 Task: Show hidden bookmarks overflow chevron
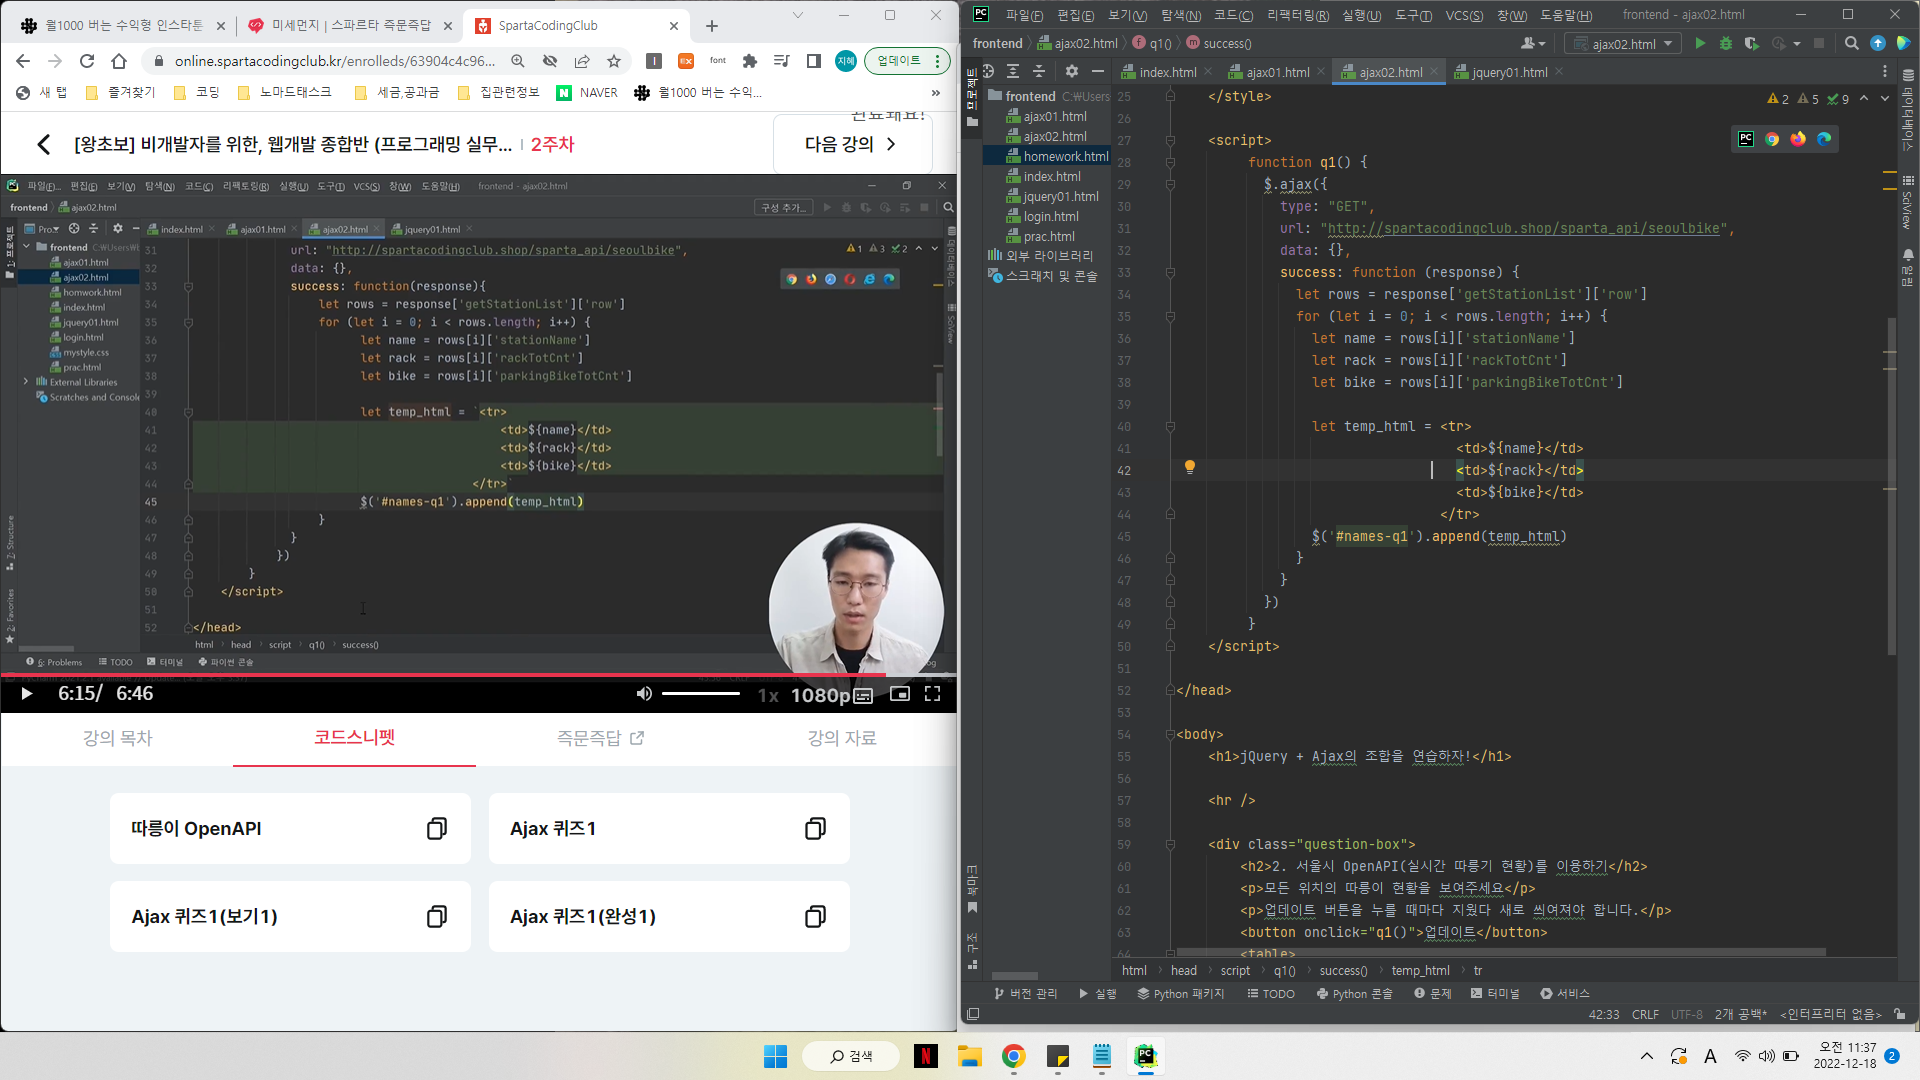[x=936, y=93]
